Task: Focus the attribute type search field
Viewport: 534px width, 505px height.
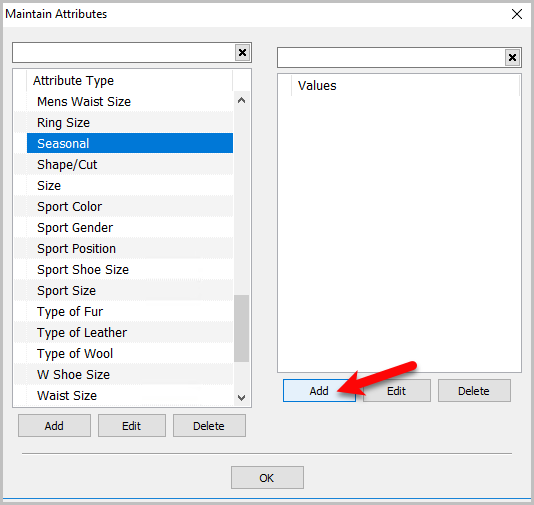Action: click(x=124, y=53)
